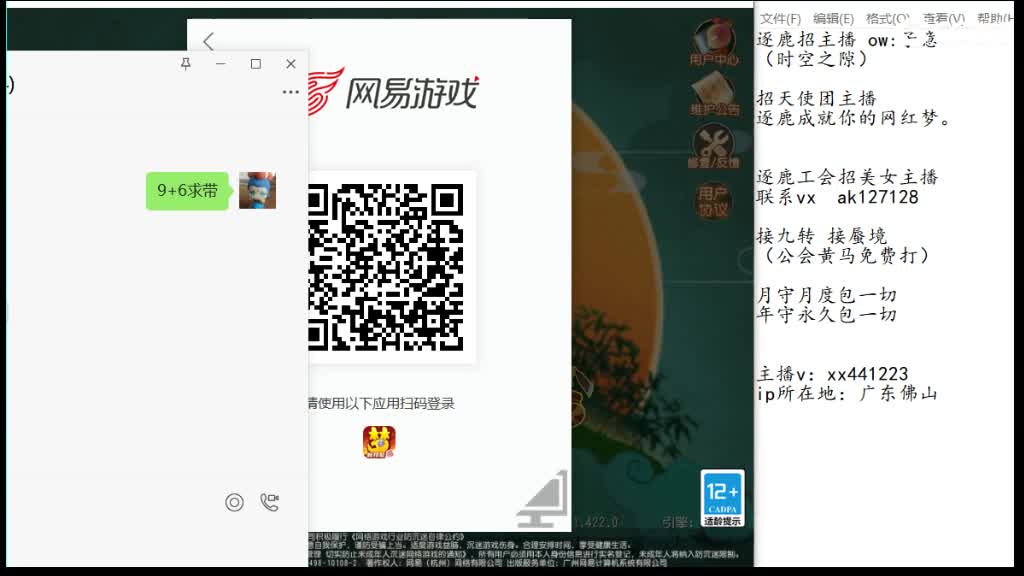Click the Notepad line 招天使团主播
This screenshot has height=576, width=1024.
click(x=816, y=99)
